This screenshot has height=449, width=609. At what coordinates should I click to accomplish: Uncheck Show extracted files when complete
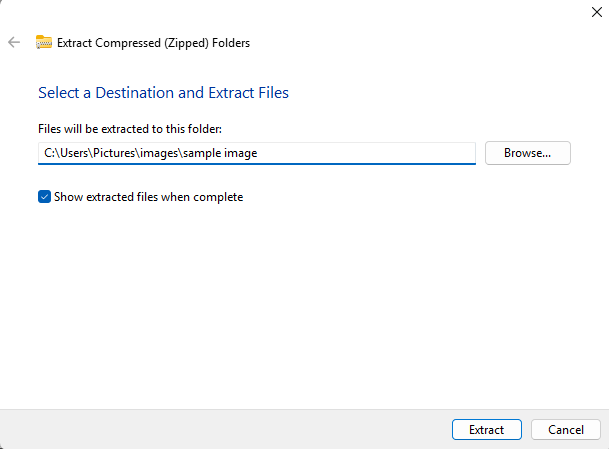point(44,197)
